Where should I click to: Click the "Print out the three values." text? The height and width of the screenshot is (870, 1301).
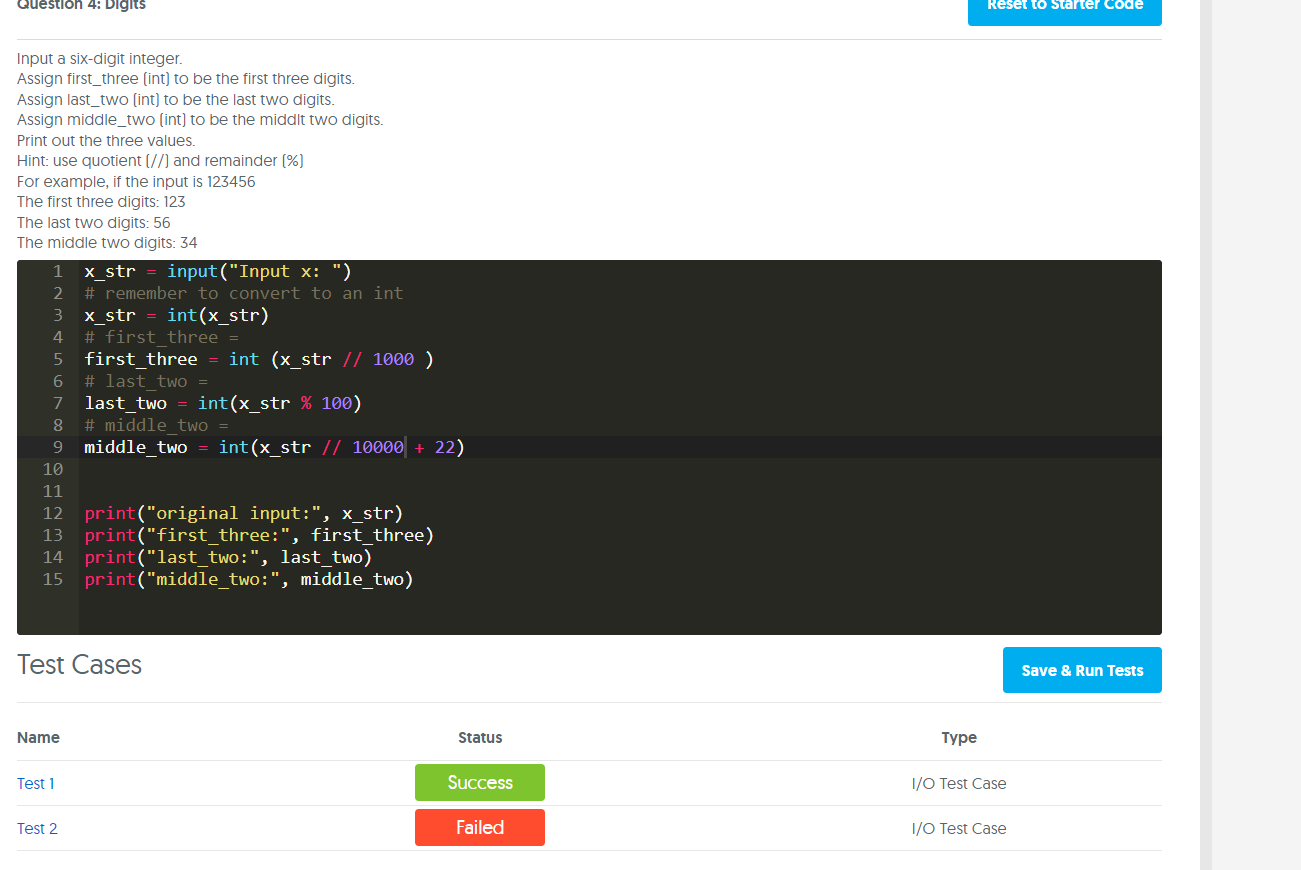[x=106, y=141]
